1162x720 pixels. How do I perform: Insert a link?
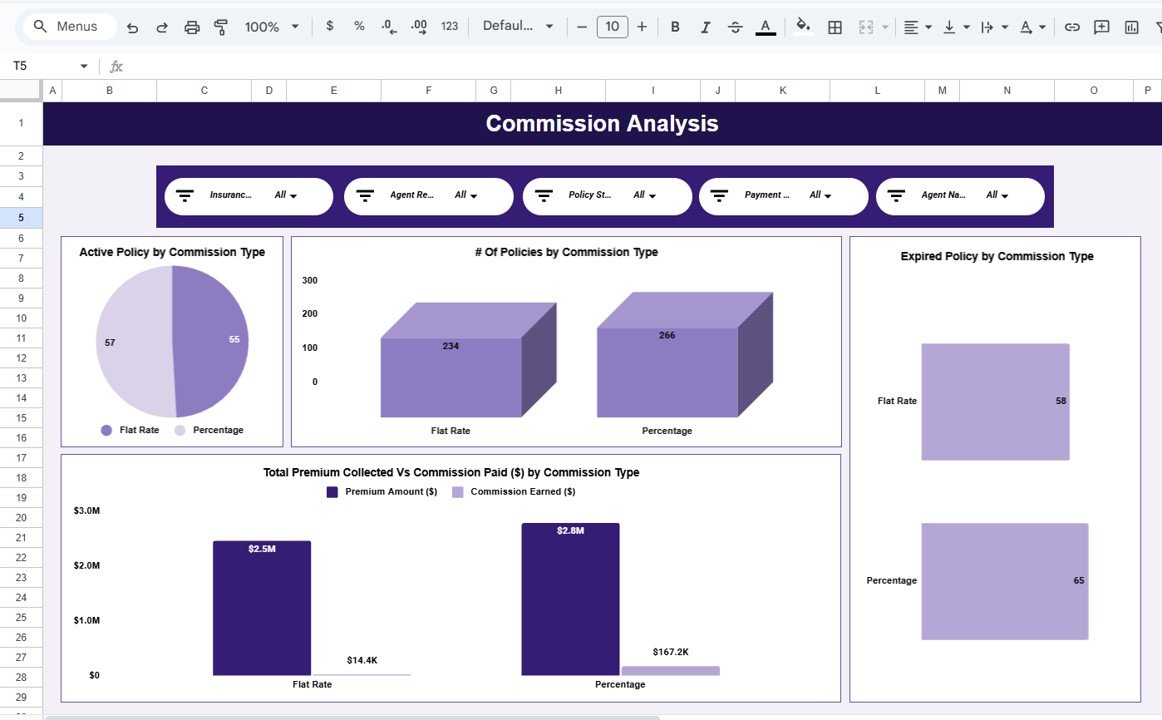pos(1072,26)
